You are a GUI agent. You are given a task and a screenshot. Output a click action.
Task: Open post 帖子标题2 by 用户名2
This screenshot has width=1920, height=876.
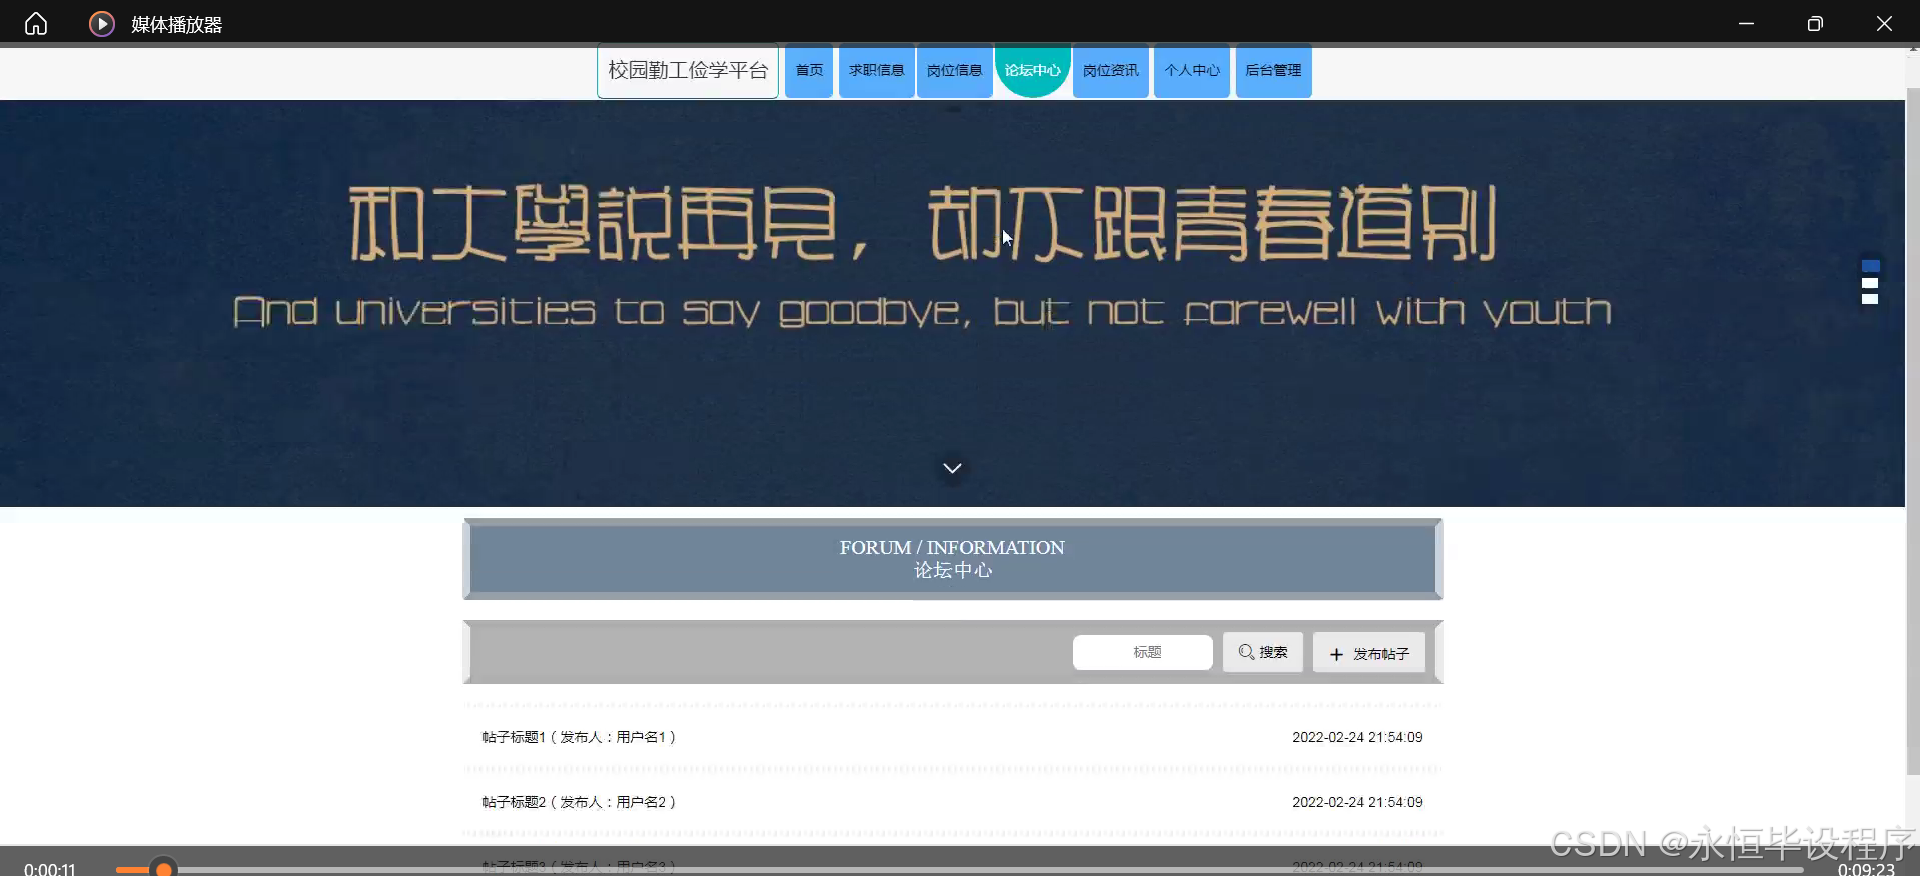[x=579, y=802]
